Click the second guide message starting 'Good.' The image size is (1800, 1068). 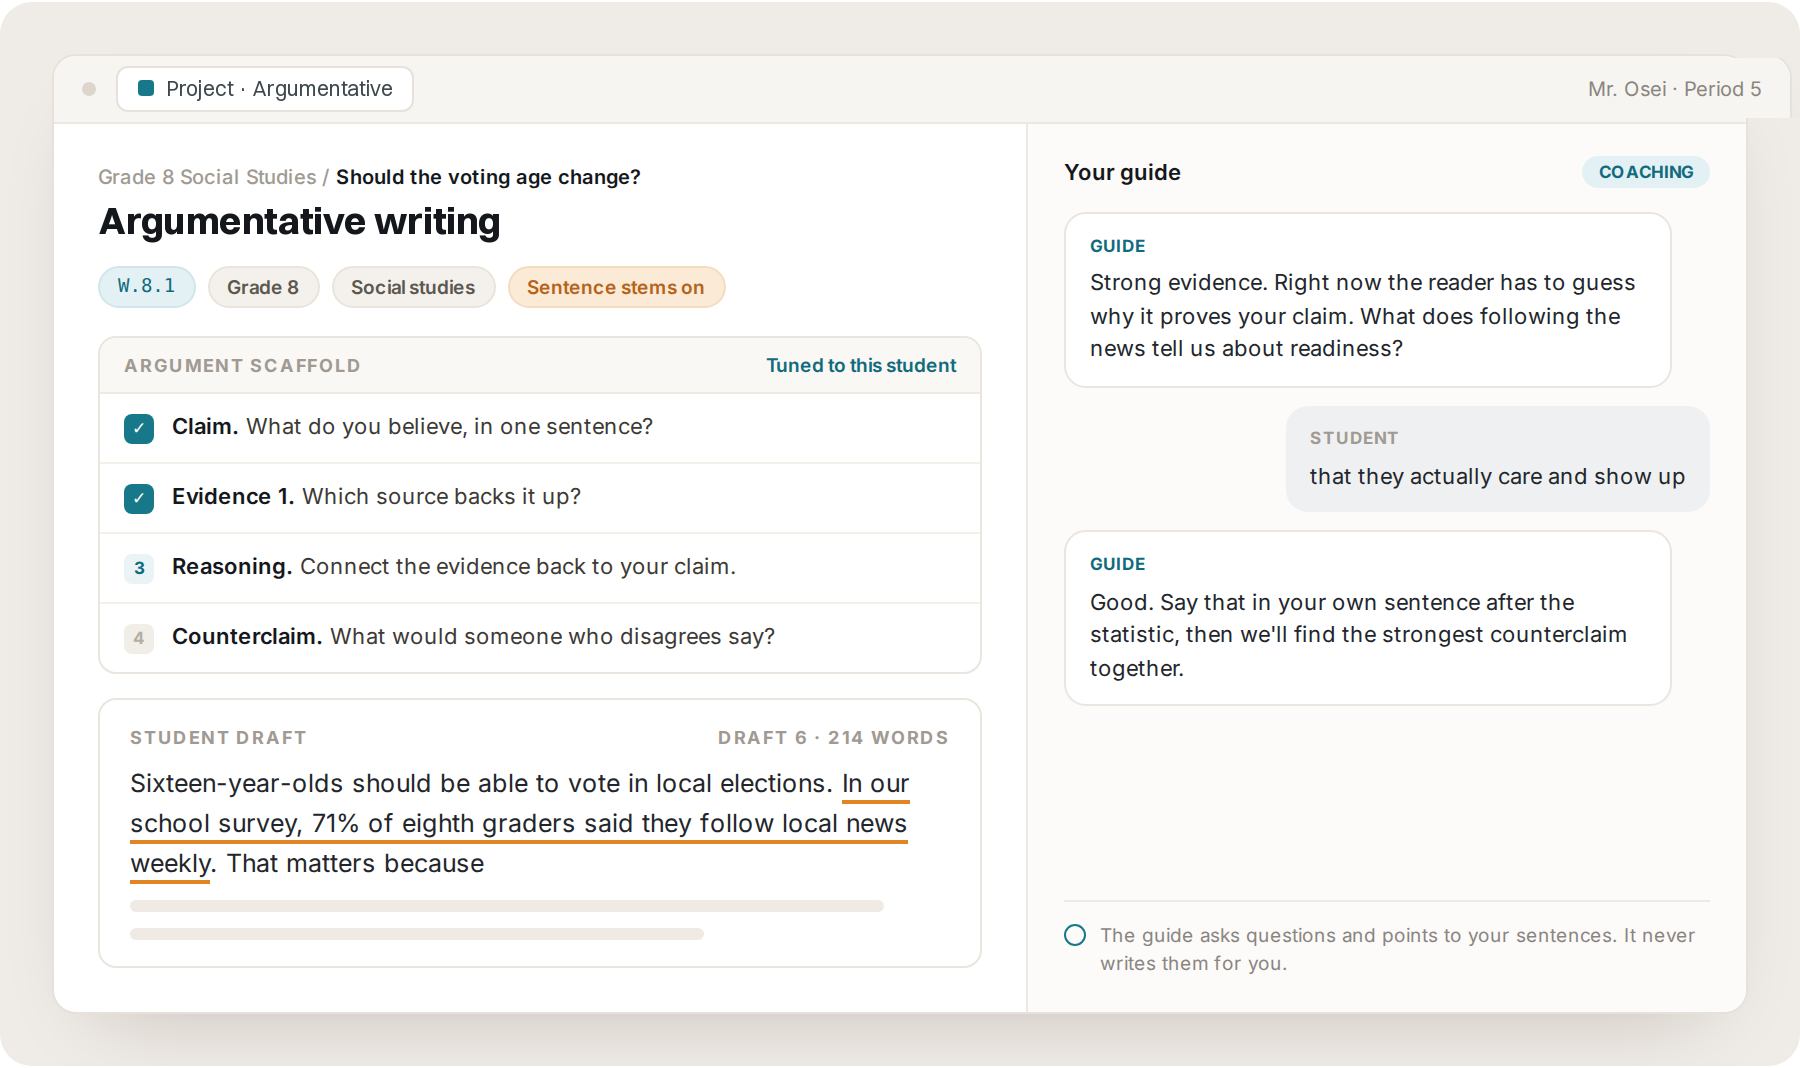[1367, 618]
